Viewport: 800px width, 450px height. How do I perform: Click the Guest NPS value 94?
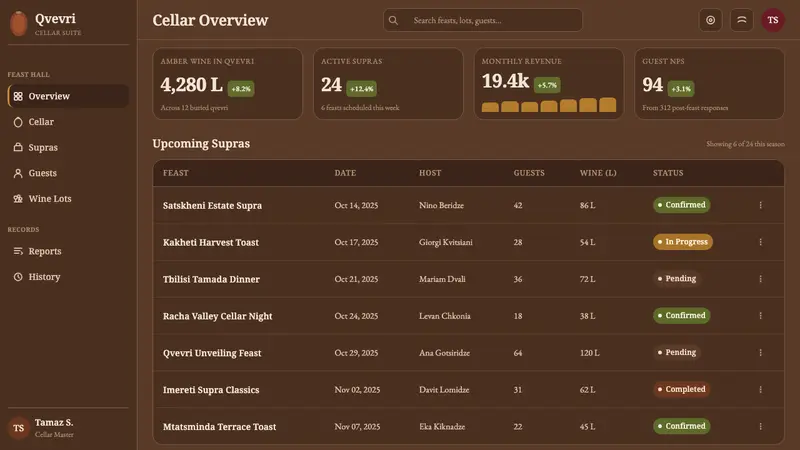(x=653, y=85)
